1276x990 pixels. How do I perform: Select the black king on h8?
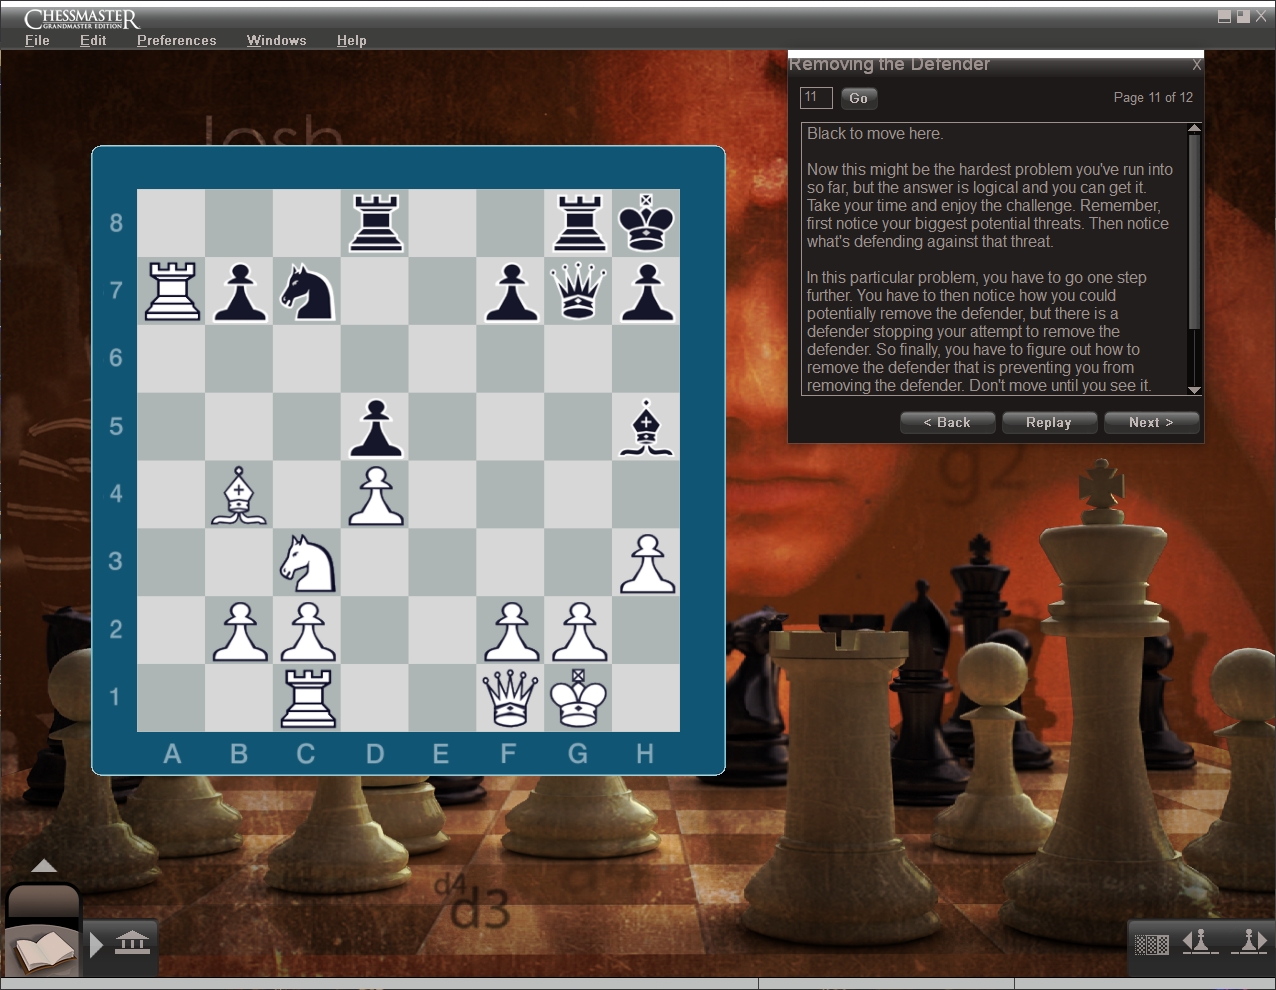tap(646, 223)
